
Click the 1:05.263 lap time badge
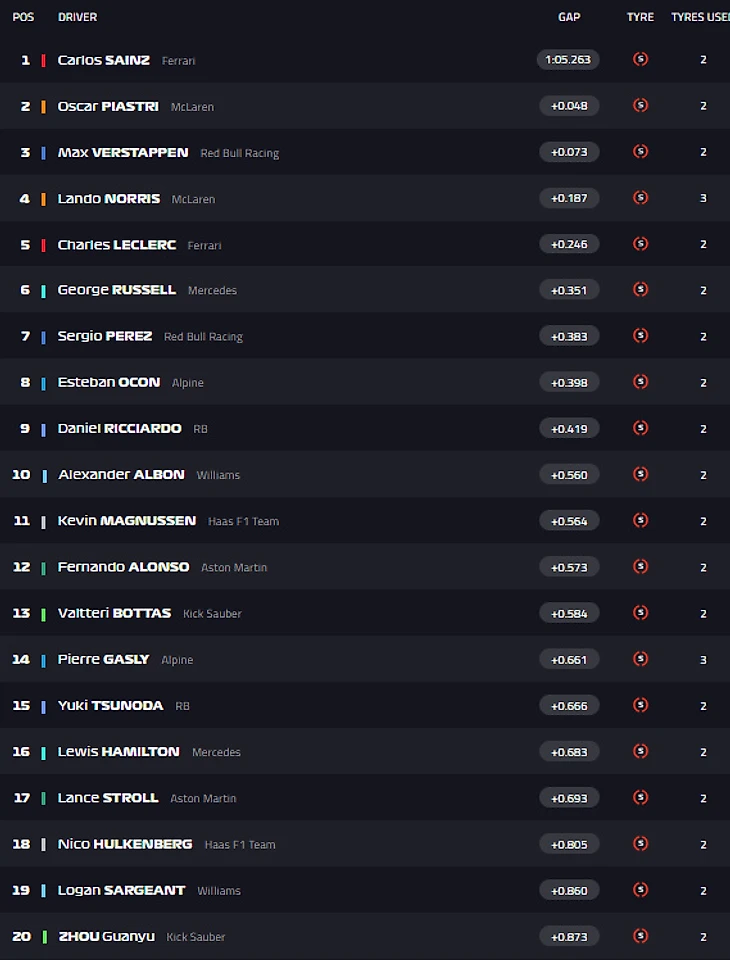tap(568, 59)
